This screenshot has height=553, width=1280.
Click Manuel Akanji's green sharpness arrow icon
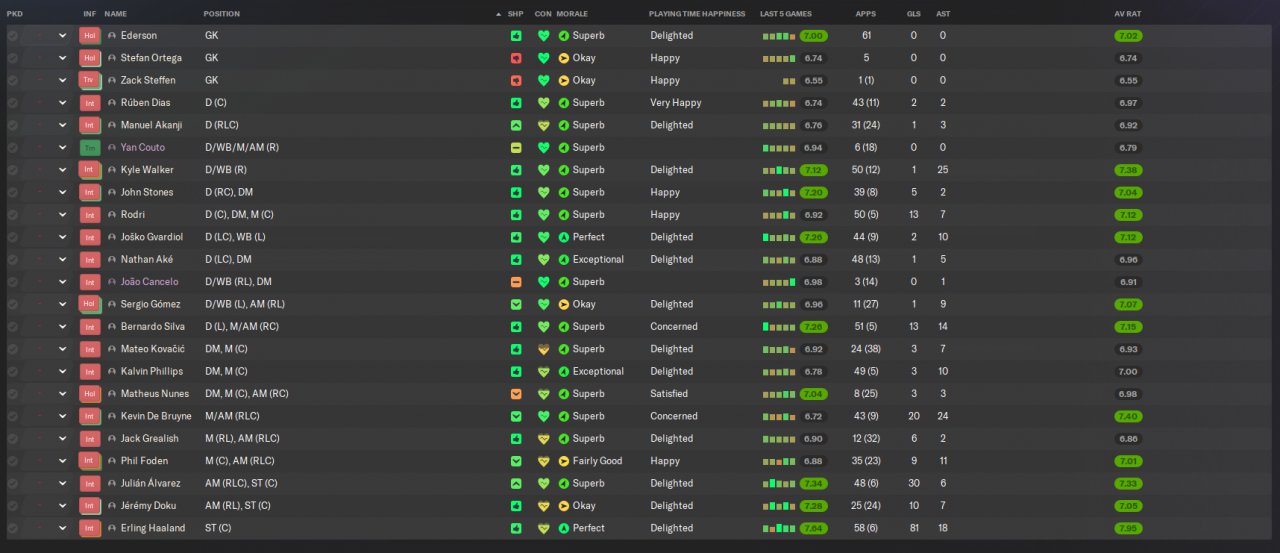516,125
